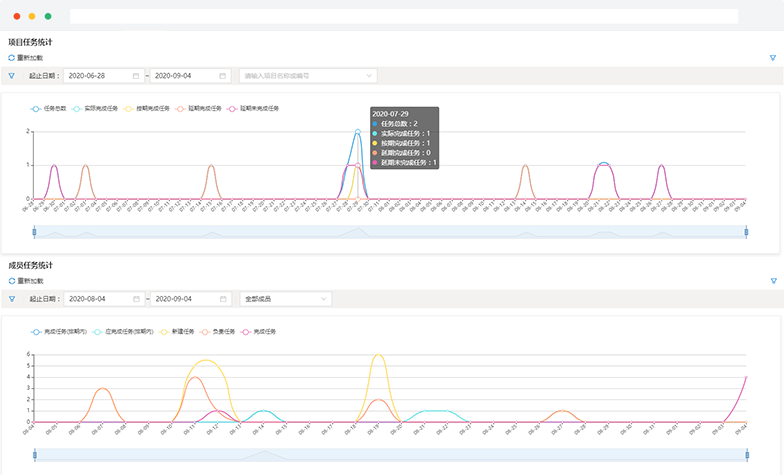Screen dimensions: 784x475
Task: Toggle 应完成任务(按期内) legend series
Action: tap(123, 332)
